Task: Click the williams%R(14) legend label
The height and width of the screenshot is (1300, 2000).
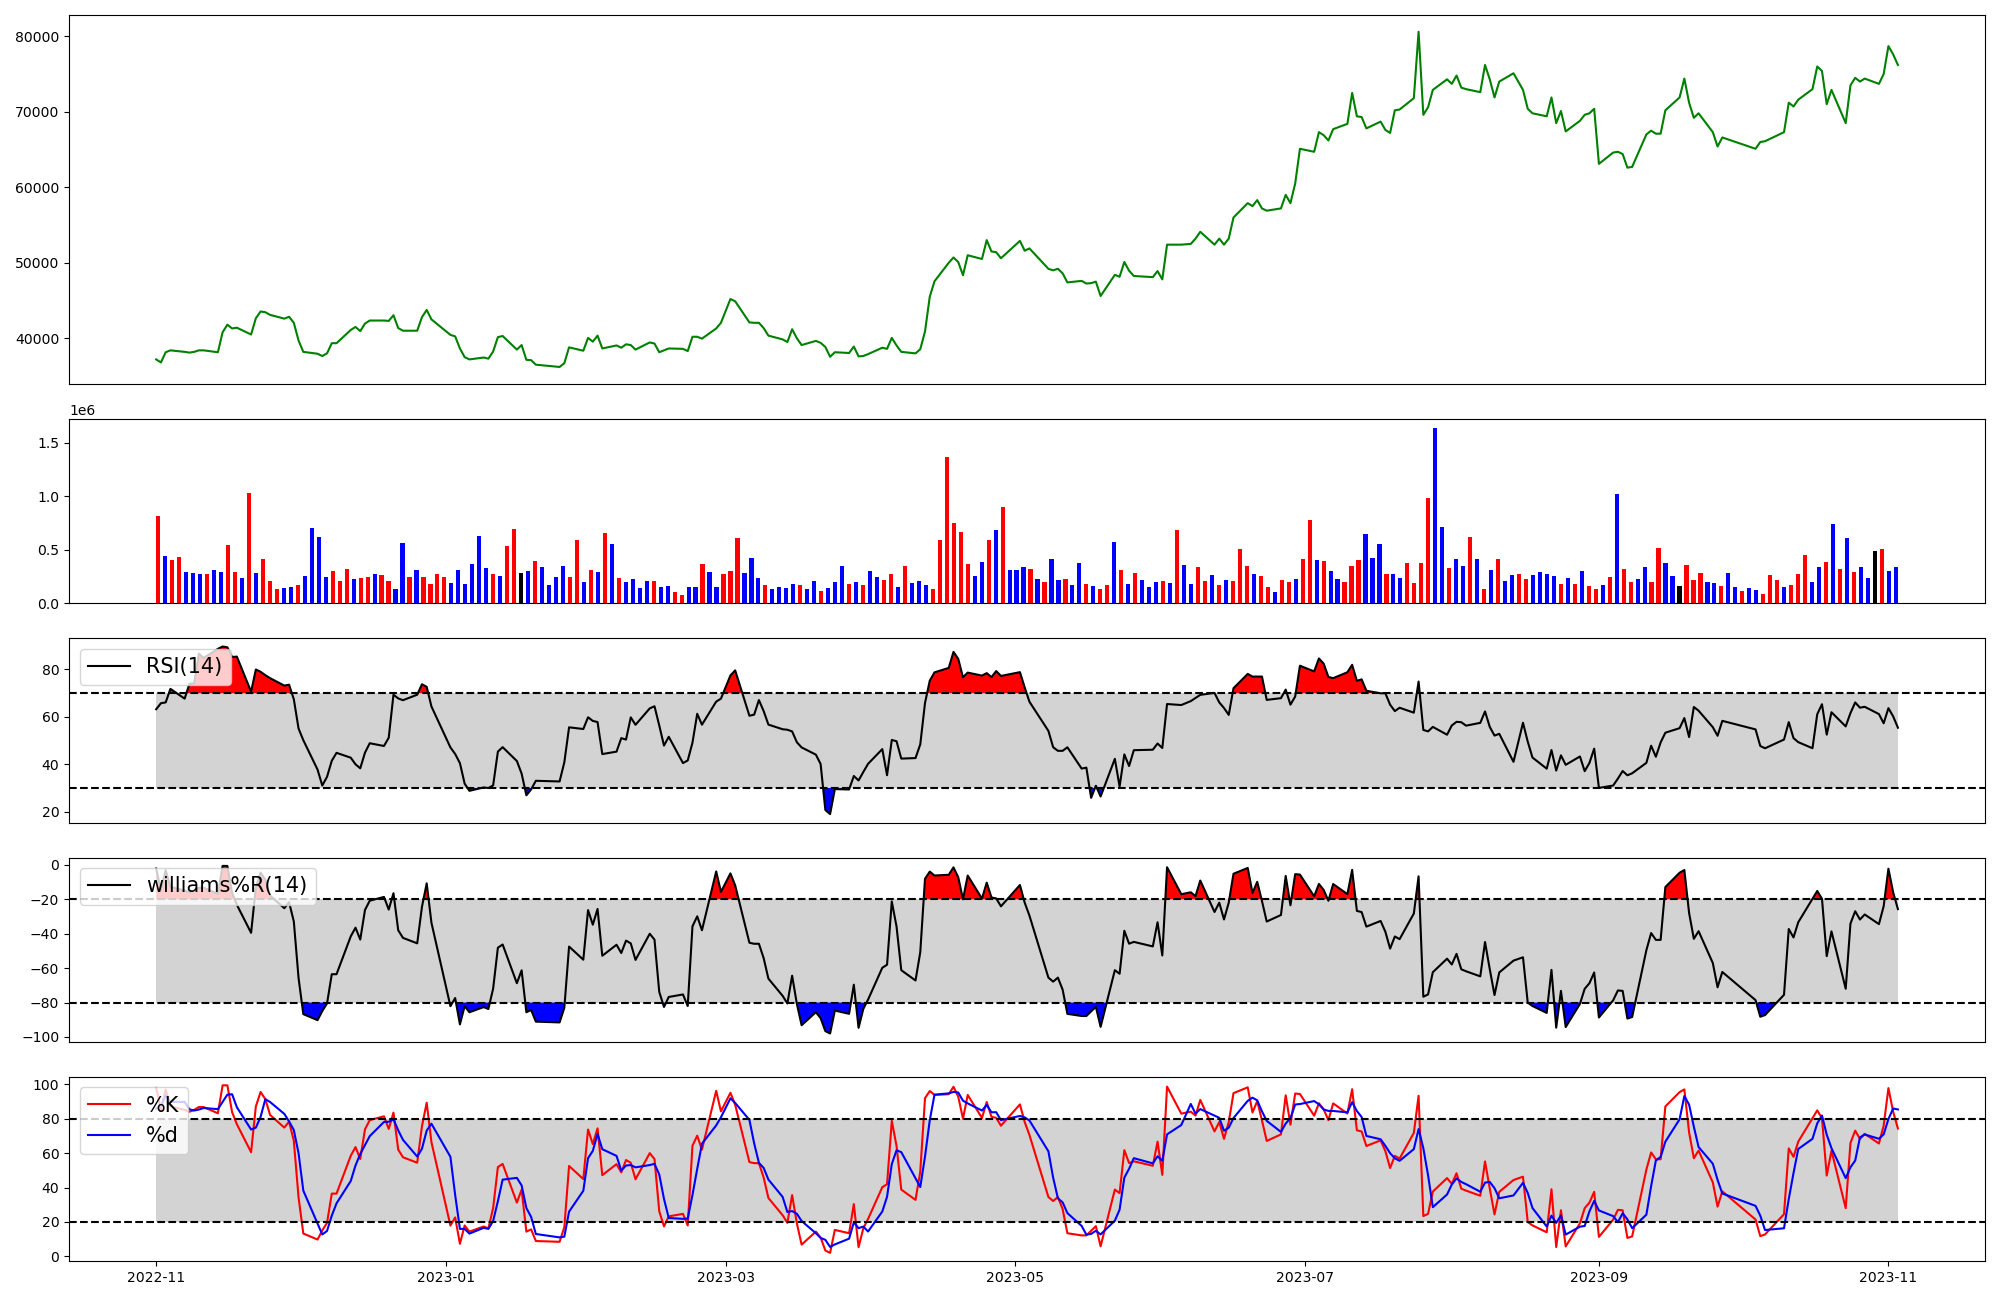Action: click(x=226, y=885)
